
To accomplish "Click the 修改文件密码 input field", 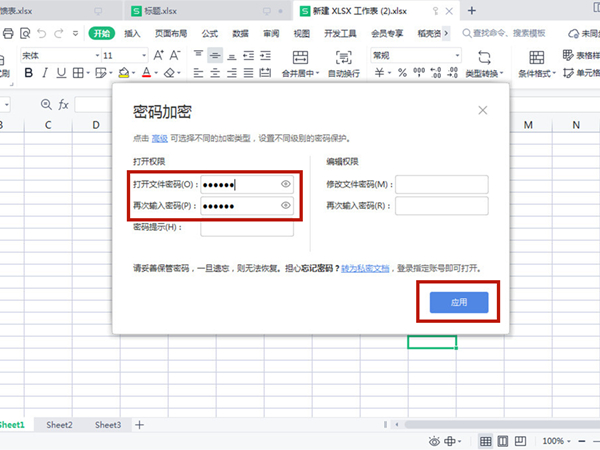I will click(441, 184).
